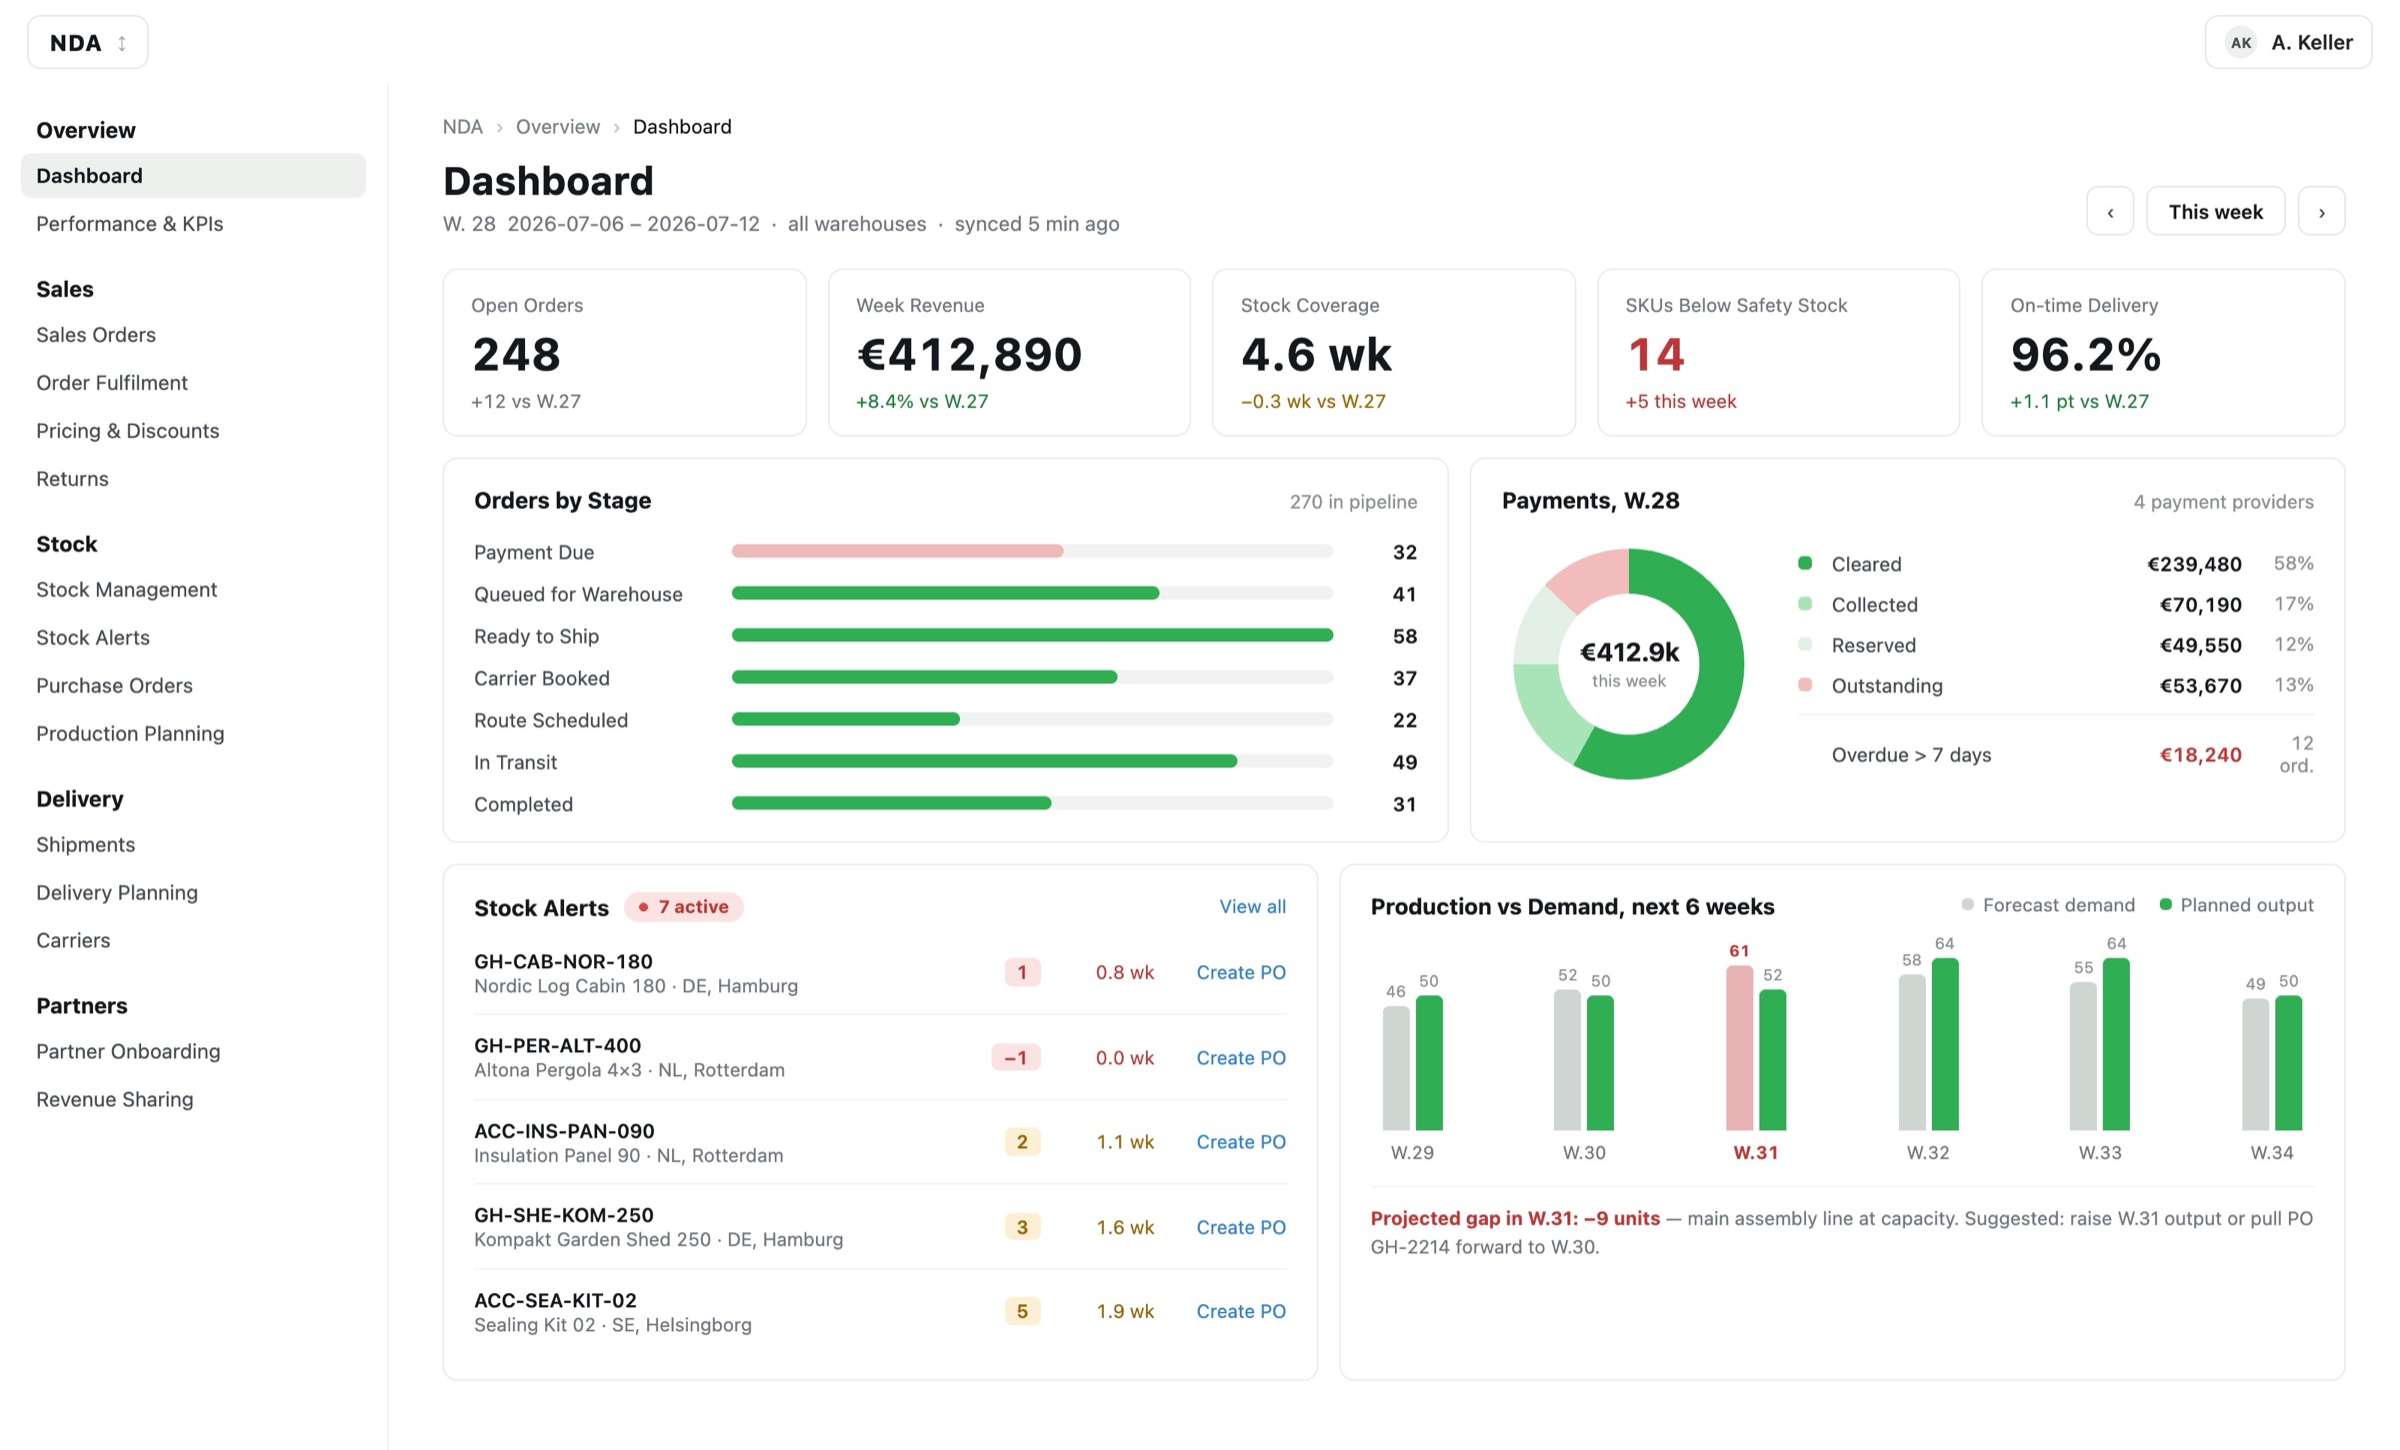Screen dimensions: 2400x1450
Task: Click the Projected gap in W.31 message
Action: [x=1841, y=1232]
